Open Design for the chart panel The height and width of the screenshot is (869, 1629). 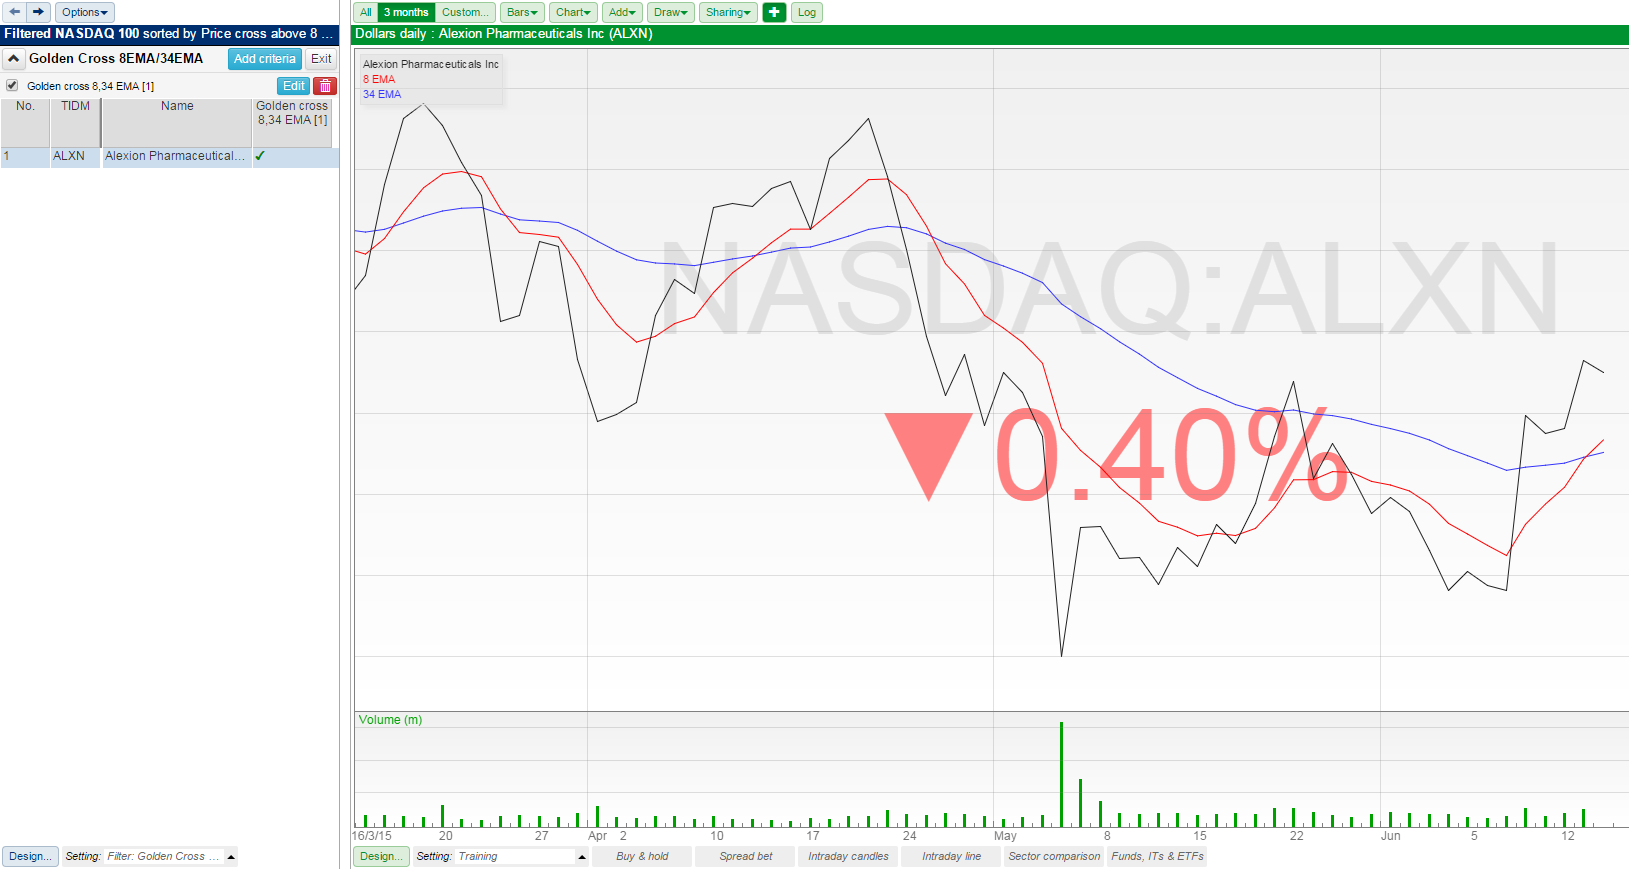(x=381, y=857)
